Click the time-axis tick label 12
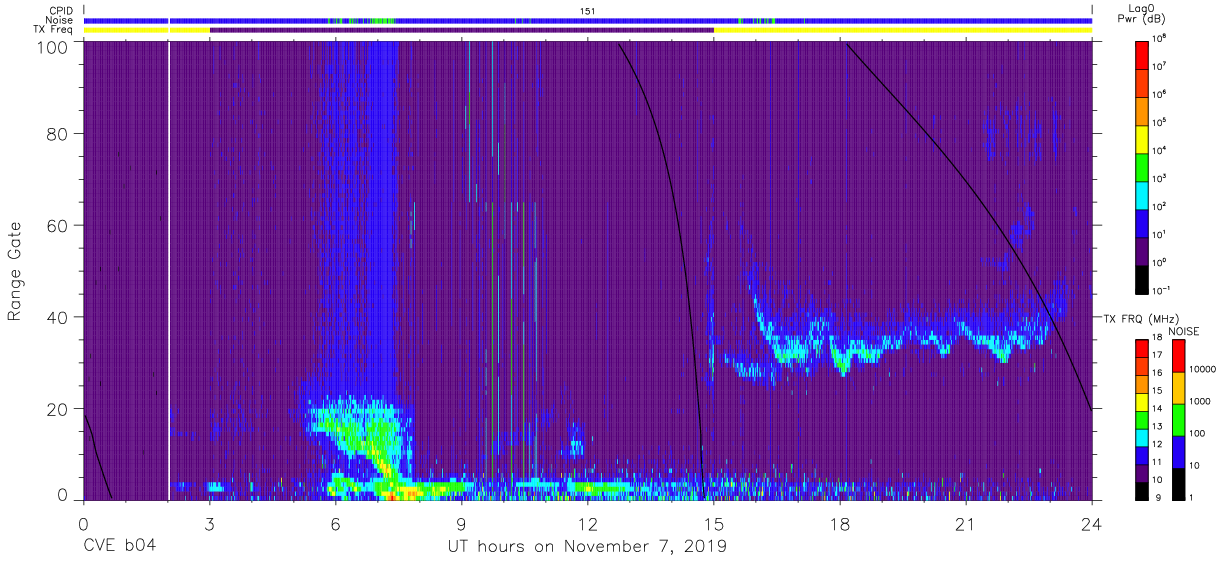This screenshot has height=567, width=1228. (588, 524)
